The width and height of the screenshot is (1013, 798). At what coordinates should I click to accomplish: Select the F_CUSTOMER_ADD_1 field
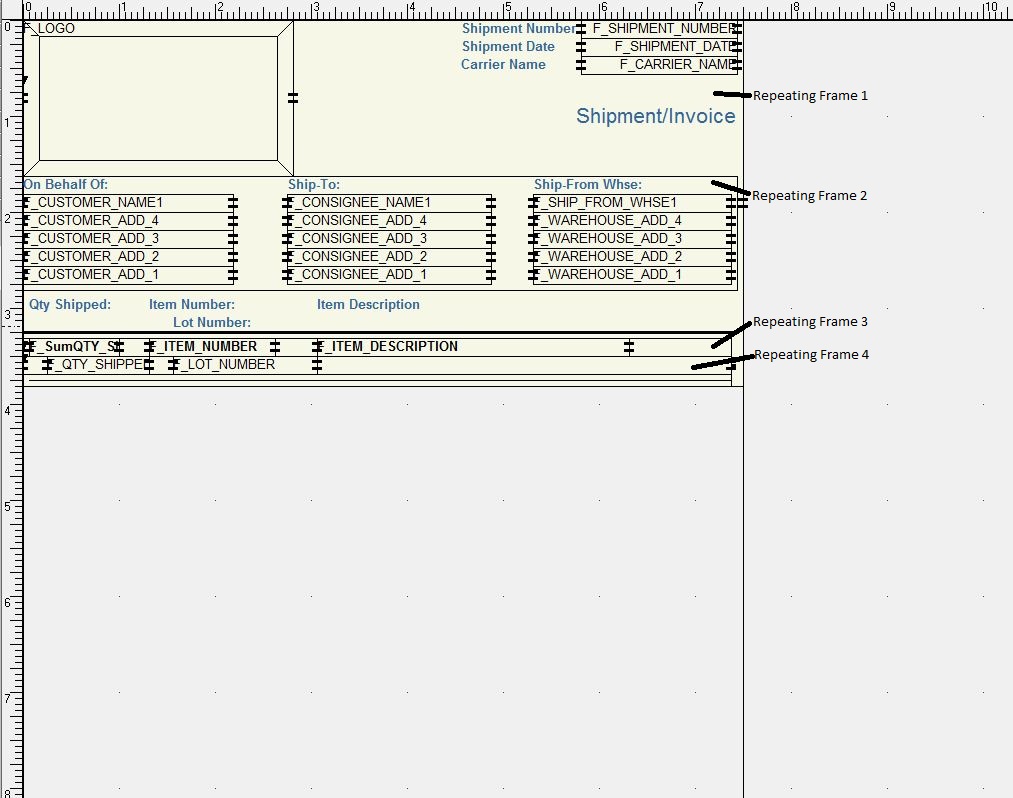tap(128, 275)
